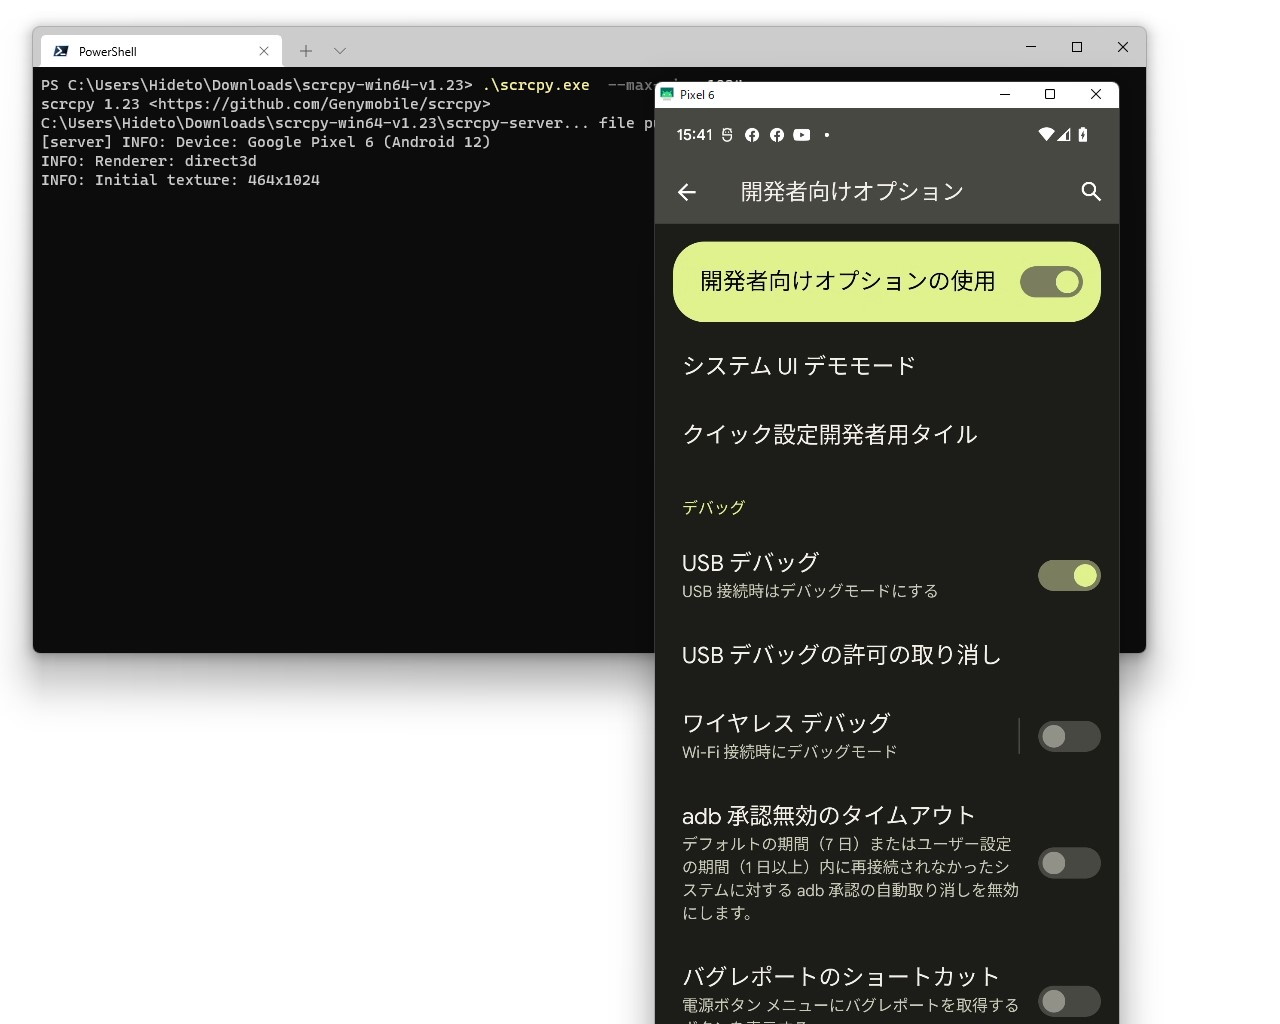This screenshot has width=1280, height=1024.
Task: Click the scrcpy icon in Pixel 6 title bar
Action: 665,94
